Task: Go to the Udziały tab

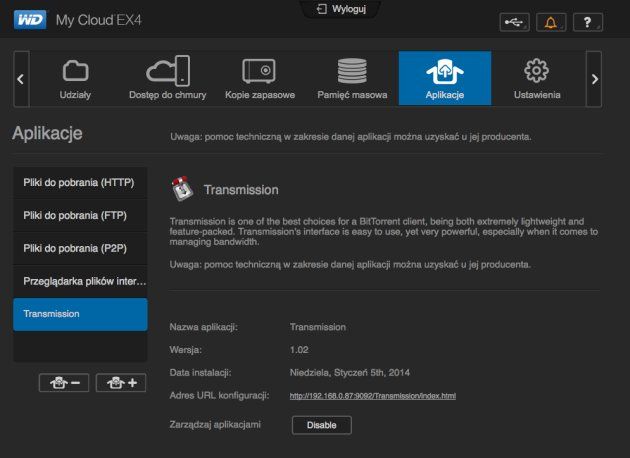Action: tap(75, 79)
